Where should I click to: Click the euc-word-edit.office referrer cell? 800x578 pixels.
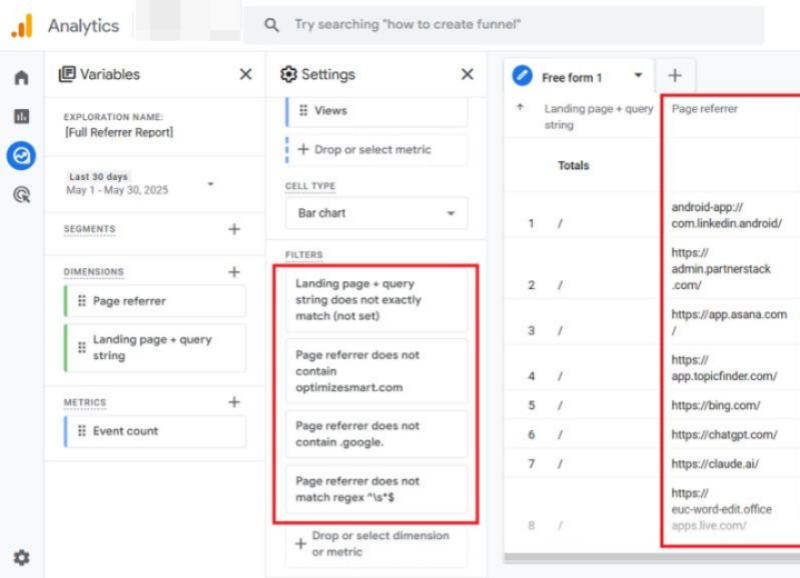coord(721,509)
